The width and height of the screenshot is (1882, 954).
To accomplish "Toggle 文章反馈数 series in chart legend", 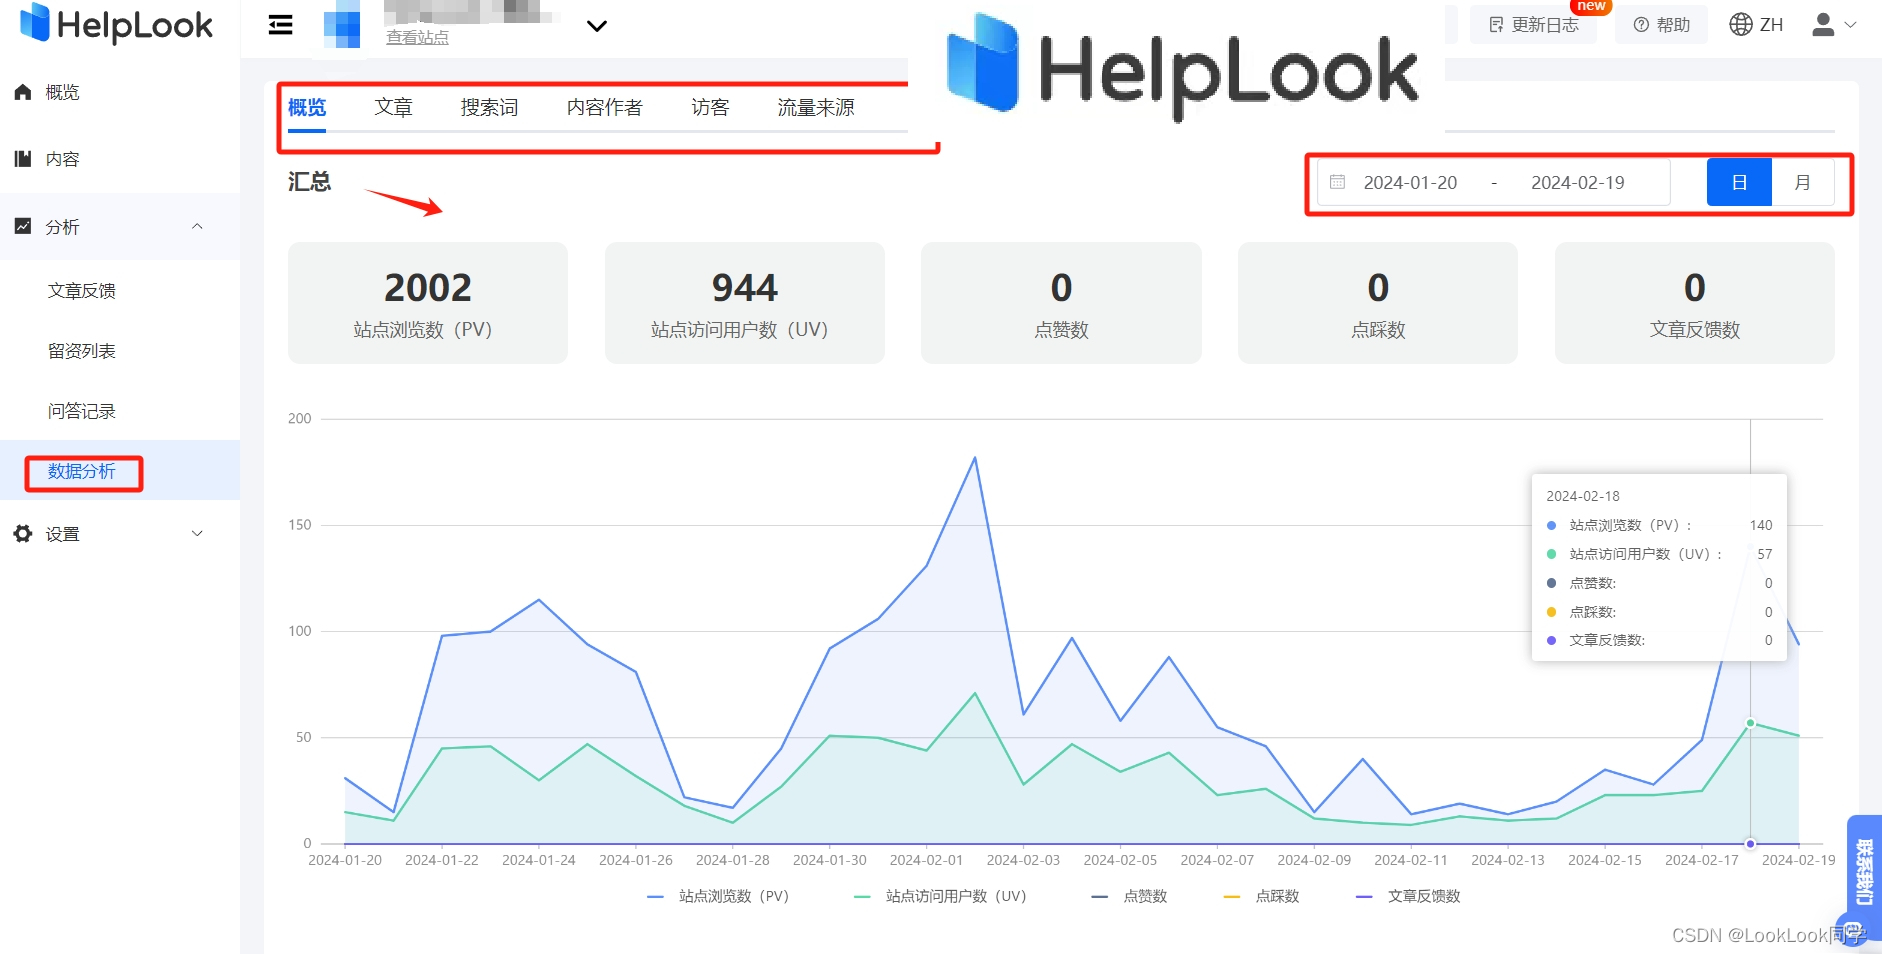I will click(x=1408, y=896).
